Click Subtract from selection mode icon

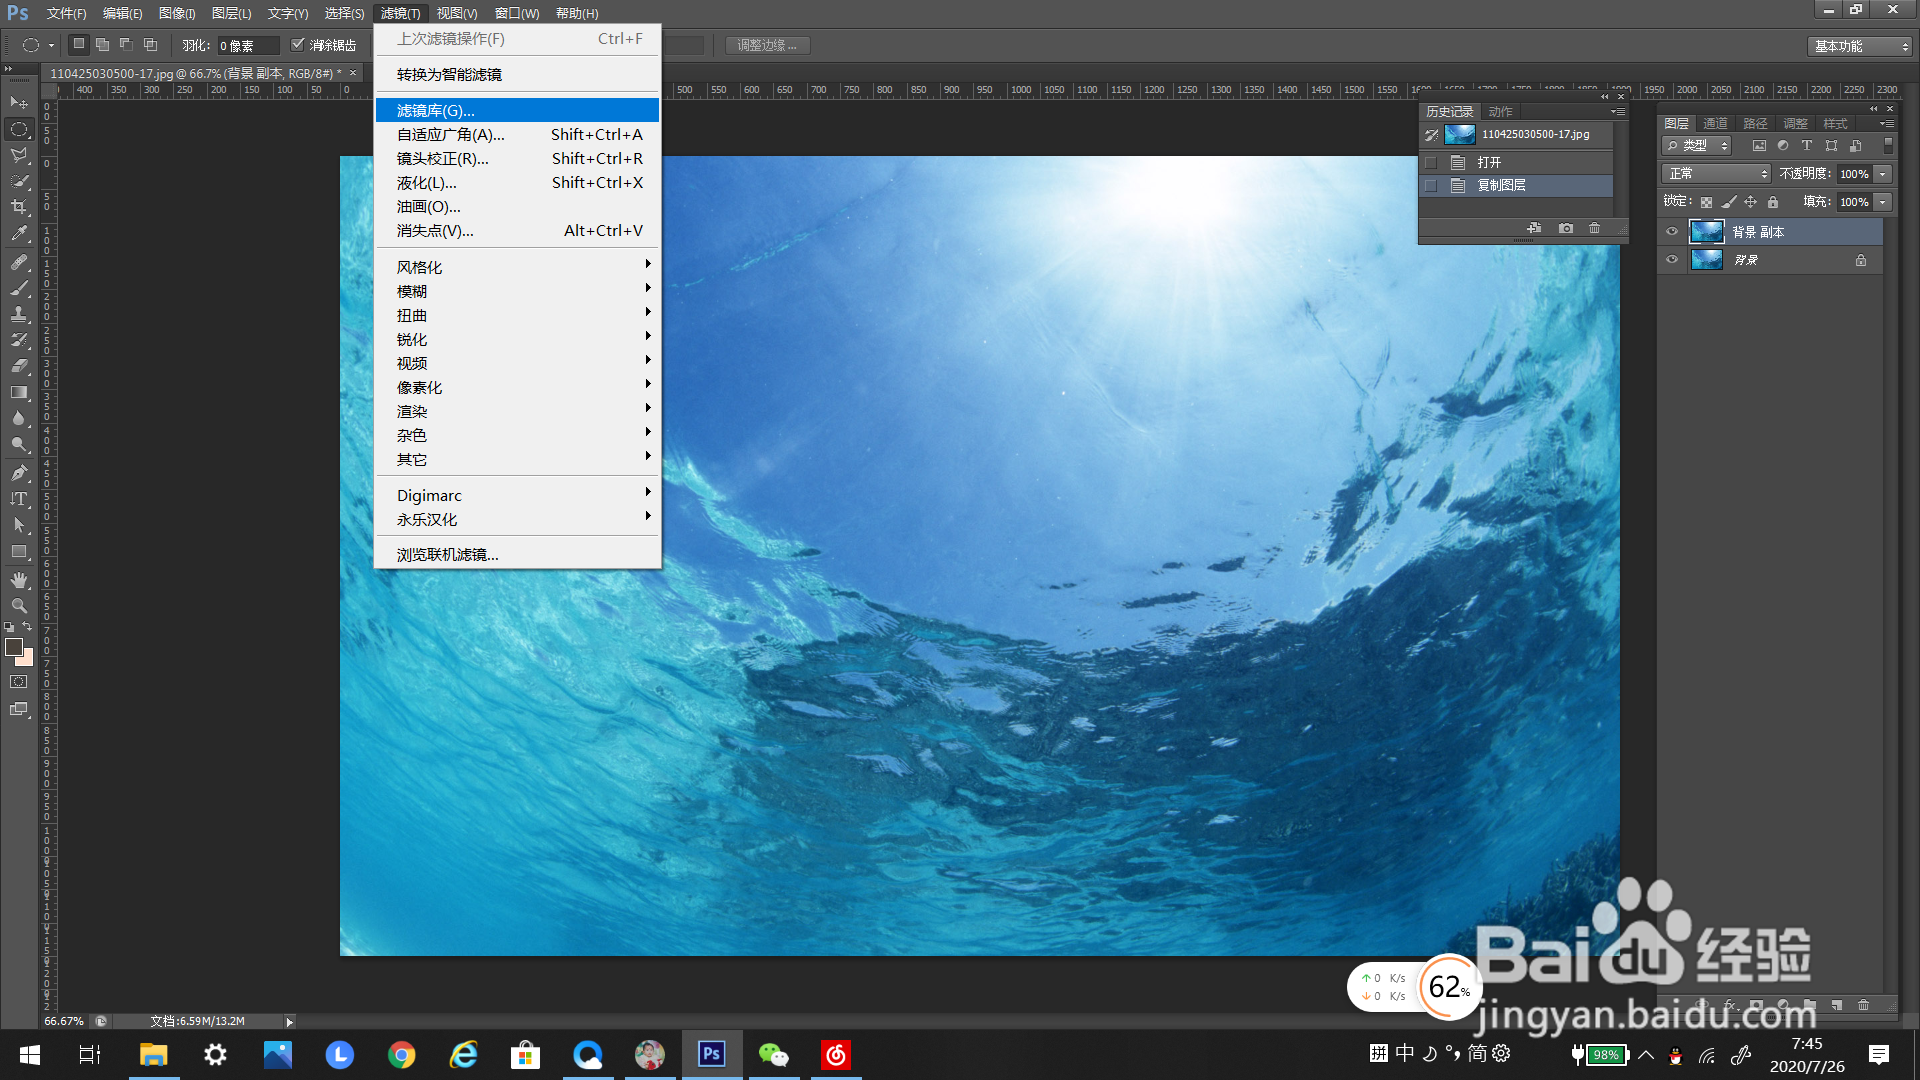[126, 45]
